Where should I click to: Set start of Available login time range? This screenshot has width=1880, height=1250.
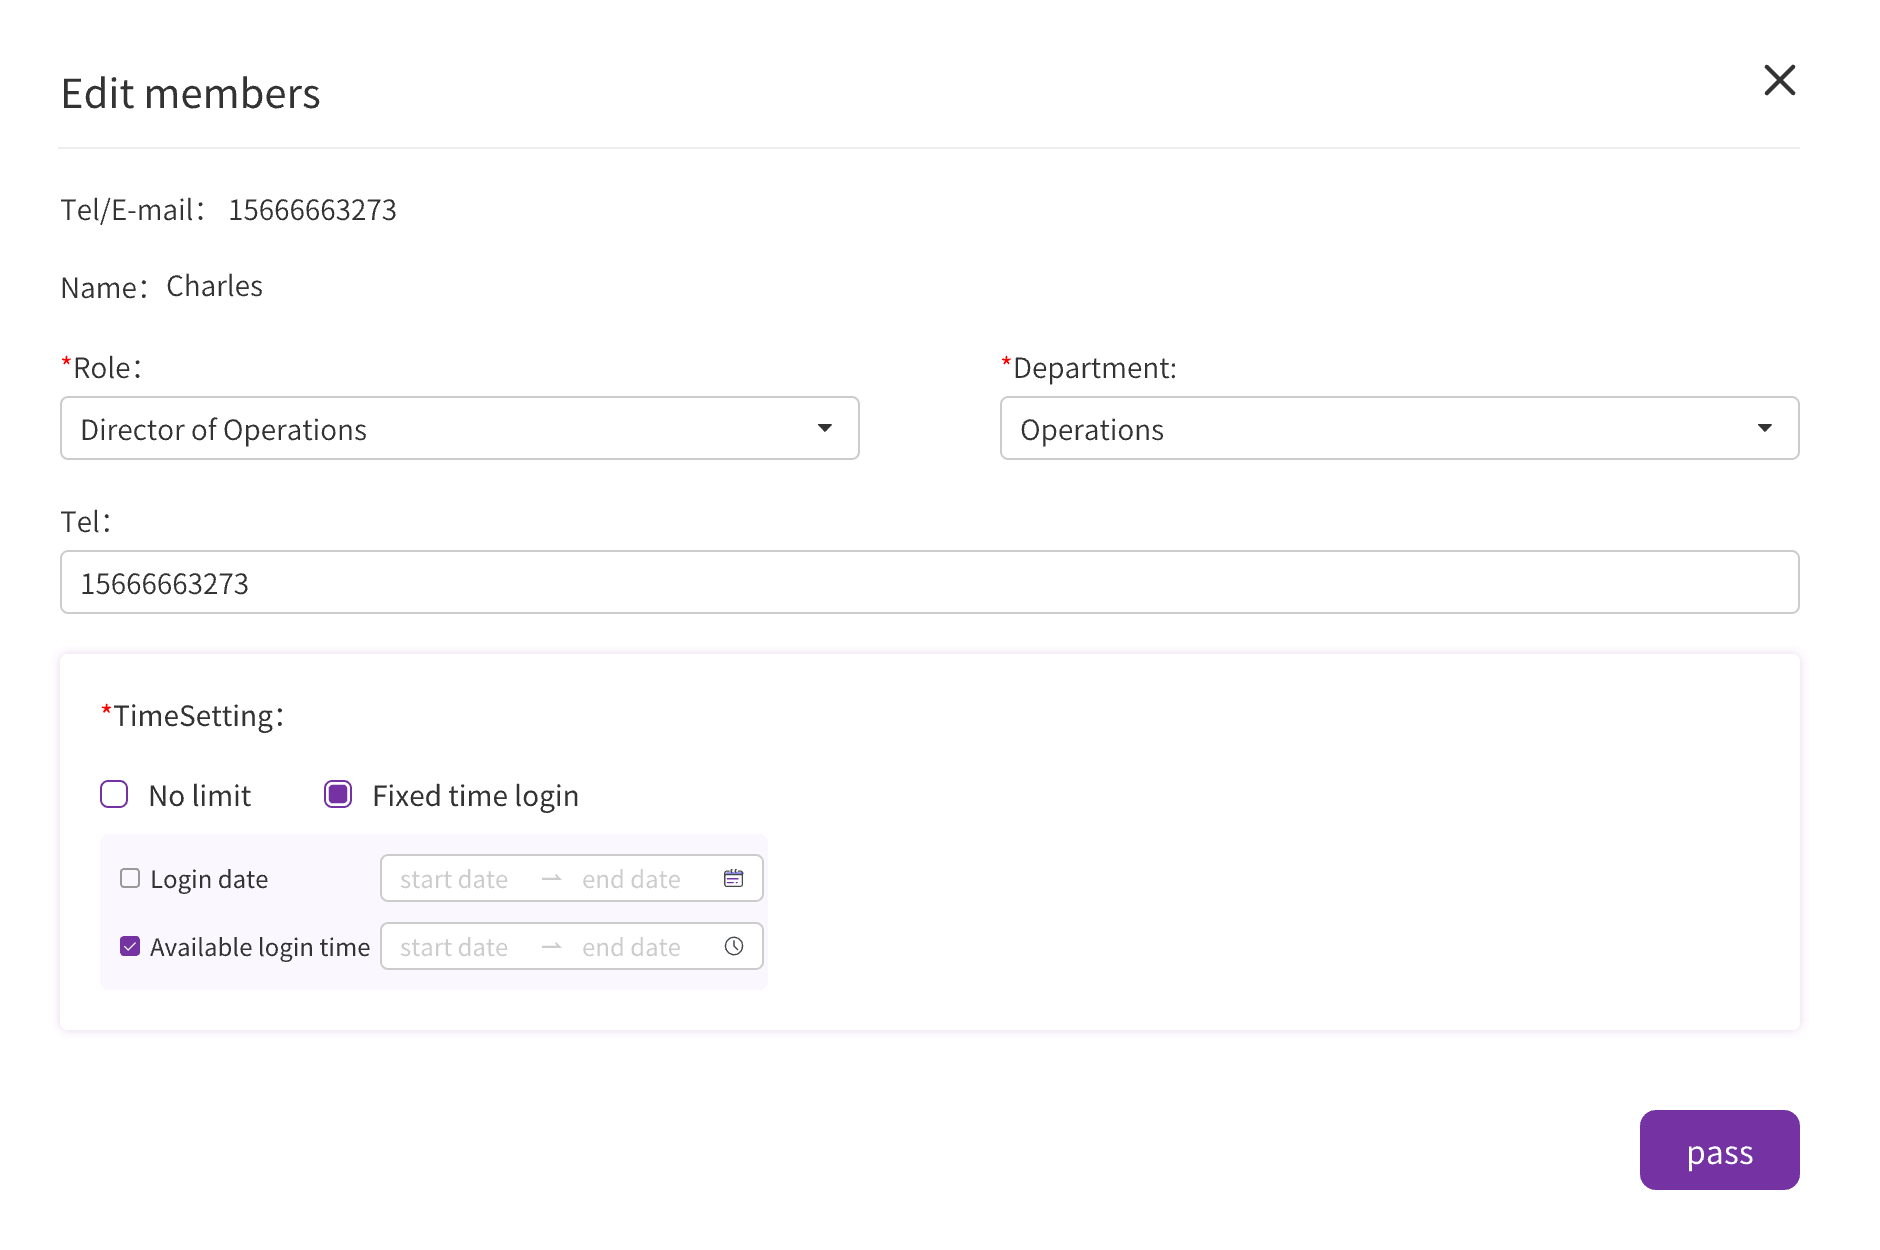(x=454, y=947)
